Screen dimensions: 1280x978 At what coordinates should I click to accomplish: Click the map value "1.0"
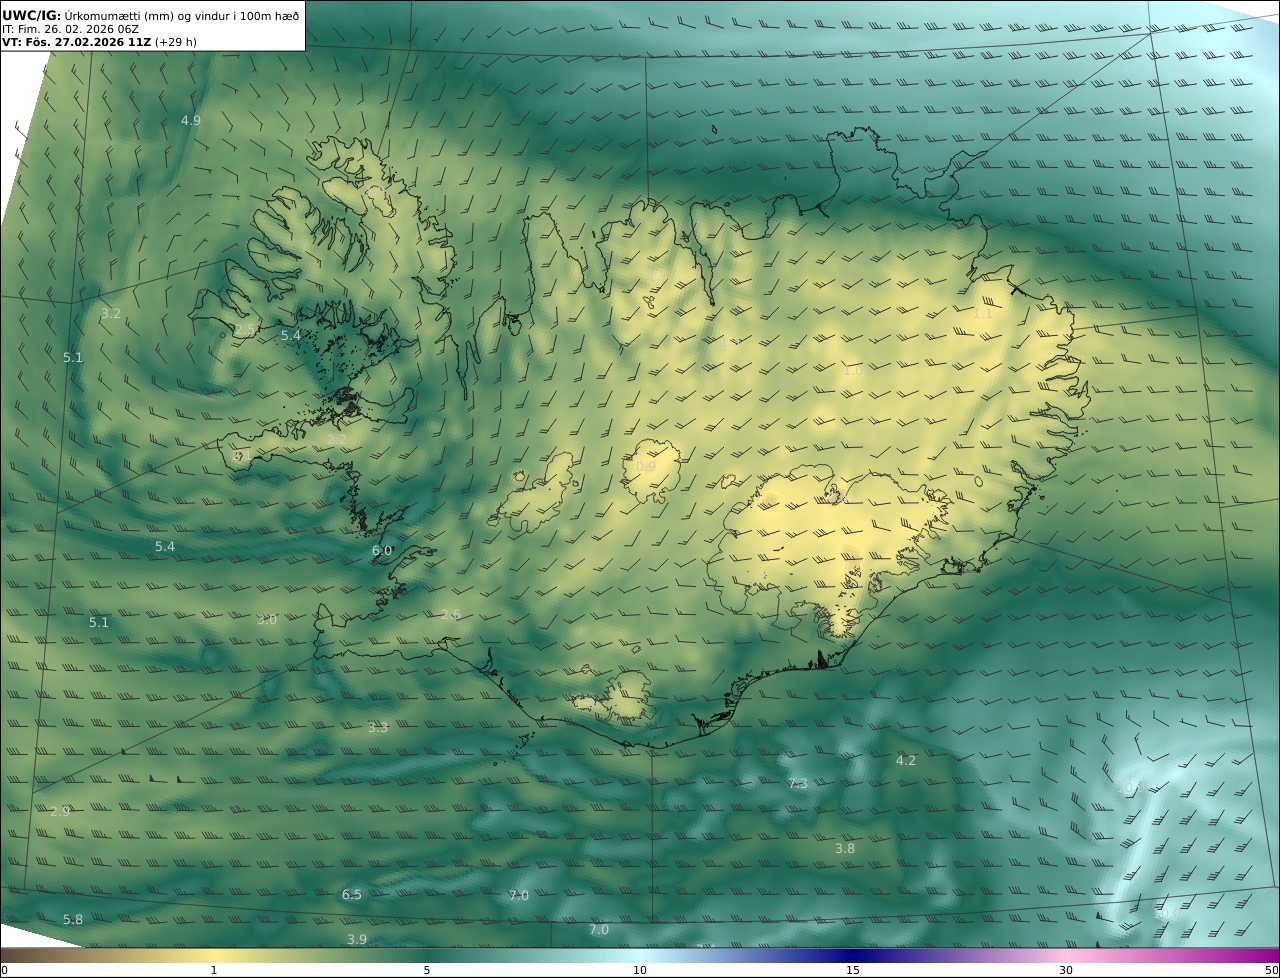(853, 370)
